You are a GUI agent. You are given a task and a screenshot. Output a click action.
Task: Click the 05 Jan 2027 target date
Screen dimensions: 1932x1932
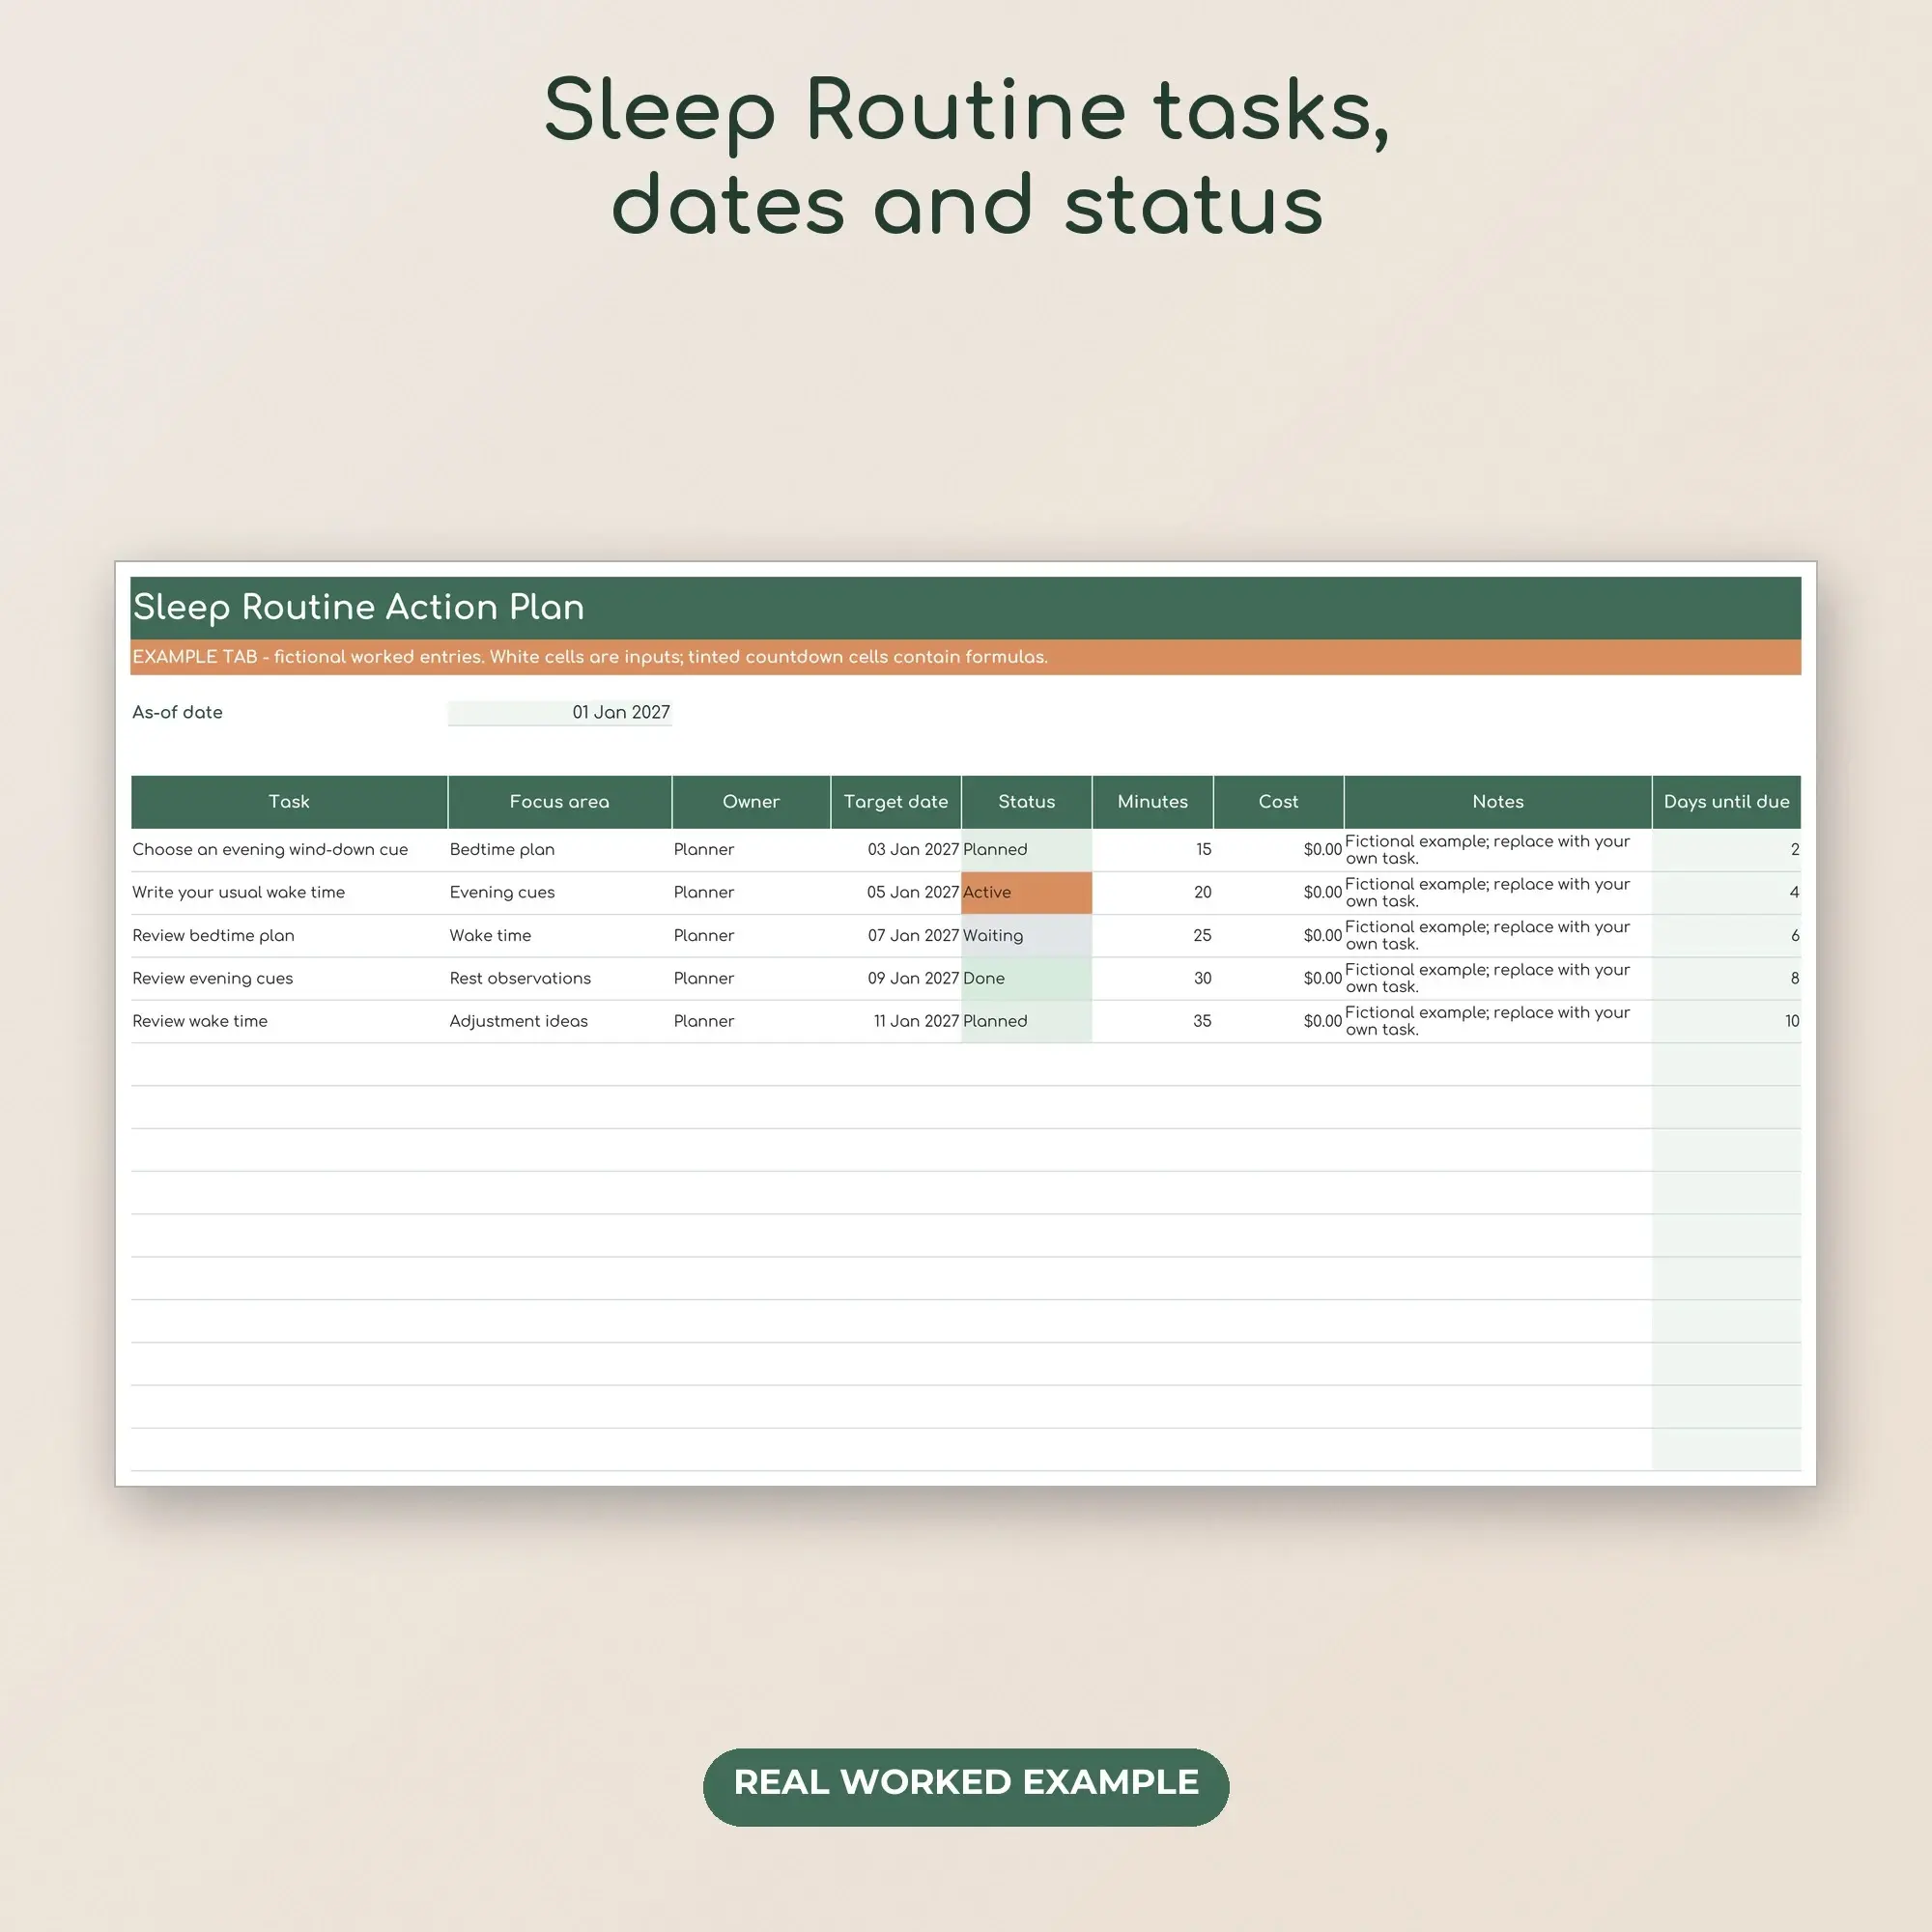click(x=896, y=893)
